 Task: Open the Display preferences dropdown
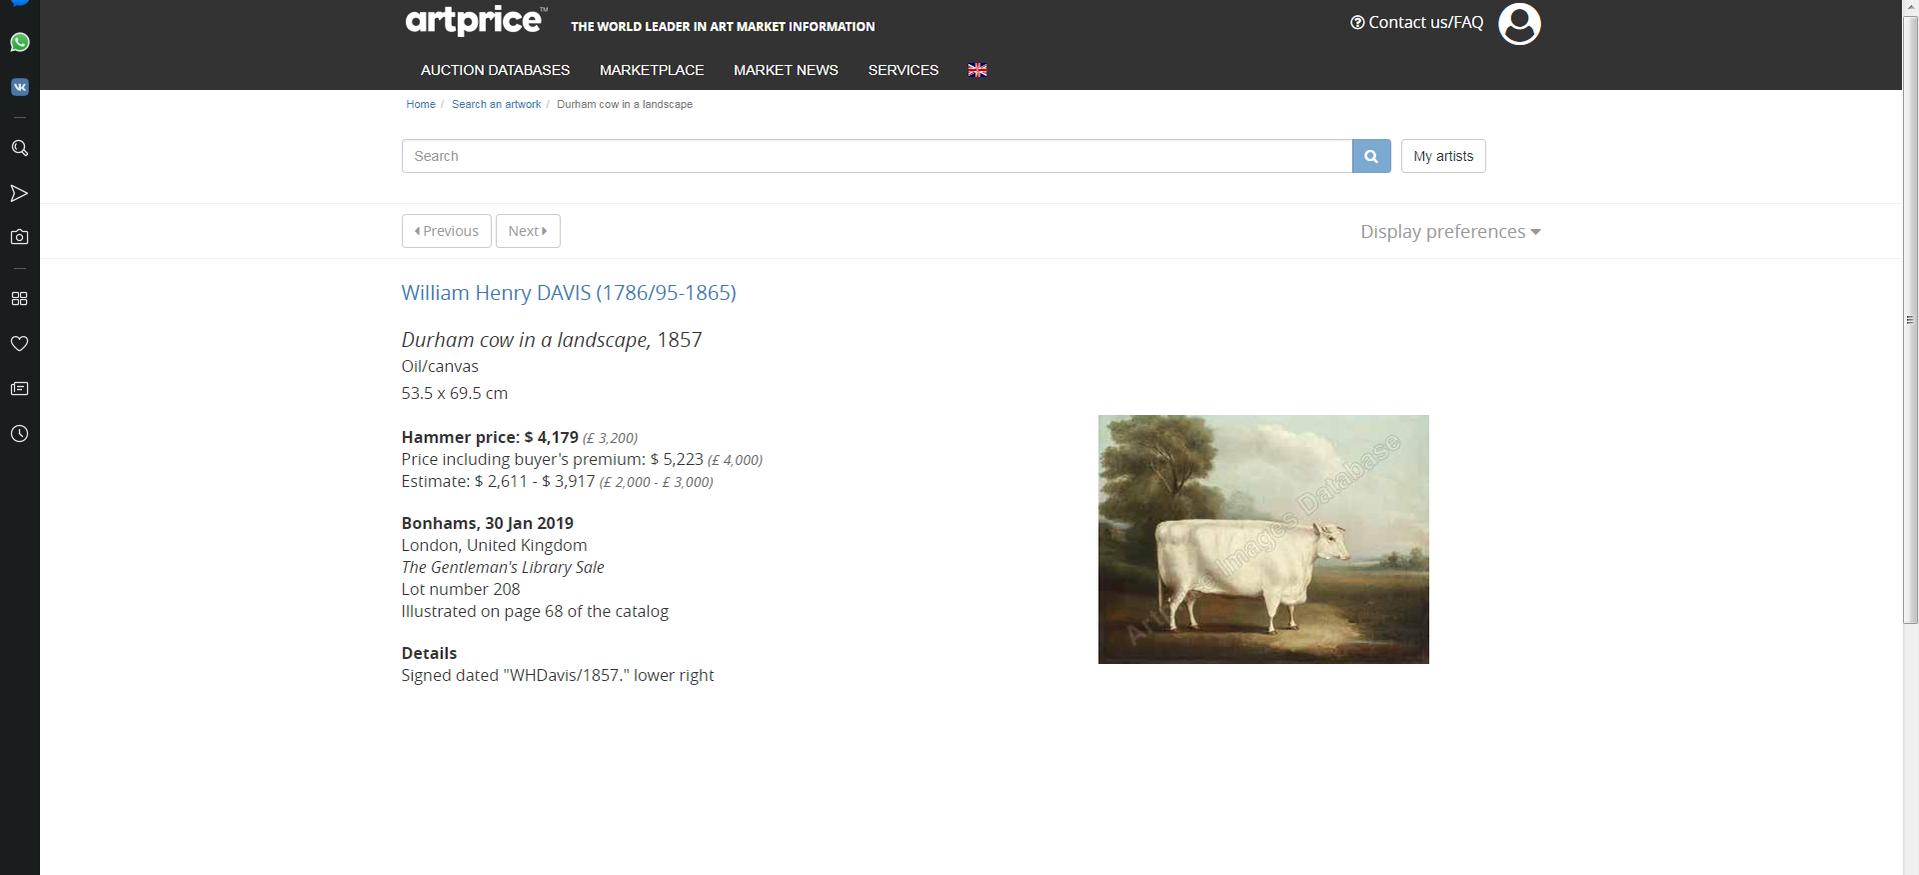pyautogui.click(x=1450, y=232)
